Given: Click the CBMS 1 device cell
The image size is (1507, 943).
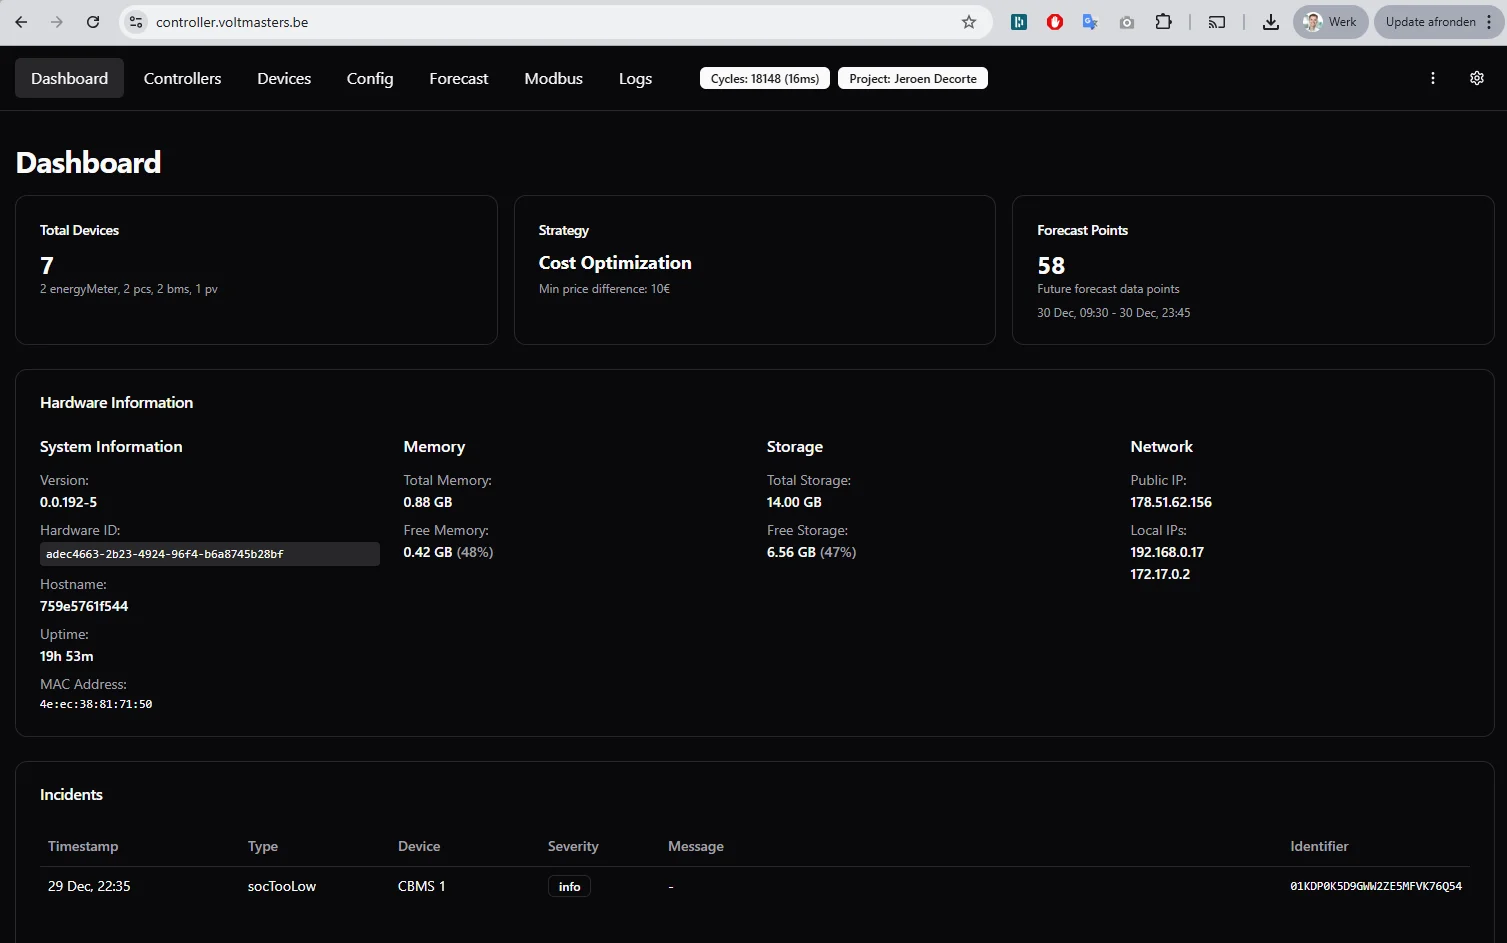Looking at the screenshot, I should (422, 886).
